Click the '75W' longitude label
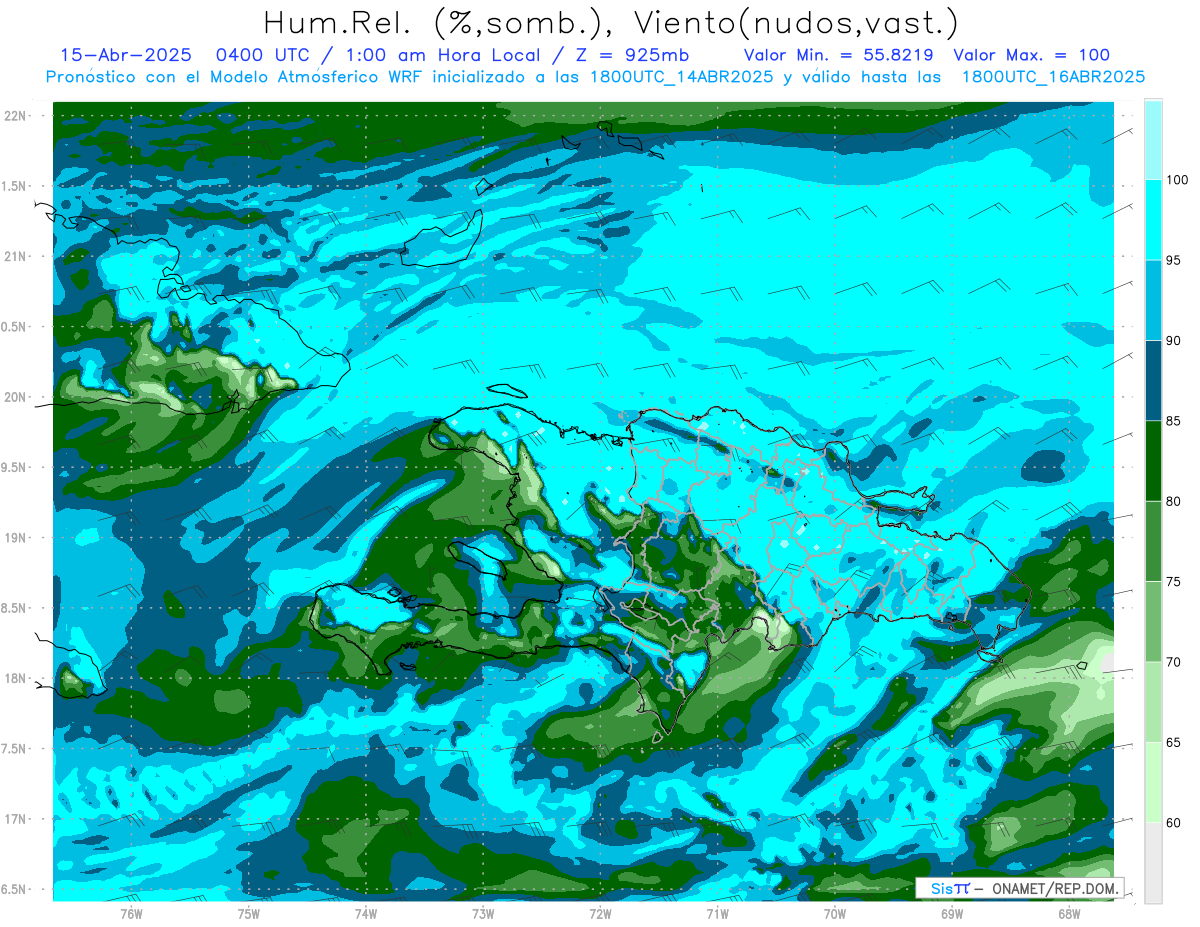Screen dimensions: 1200x927 (249, 913)
